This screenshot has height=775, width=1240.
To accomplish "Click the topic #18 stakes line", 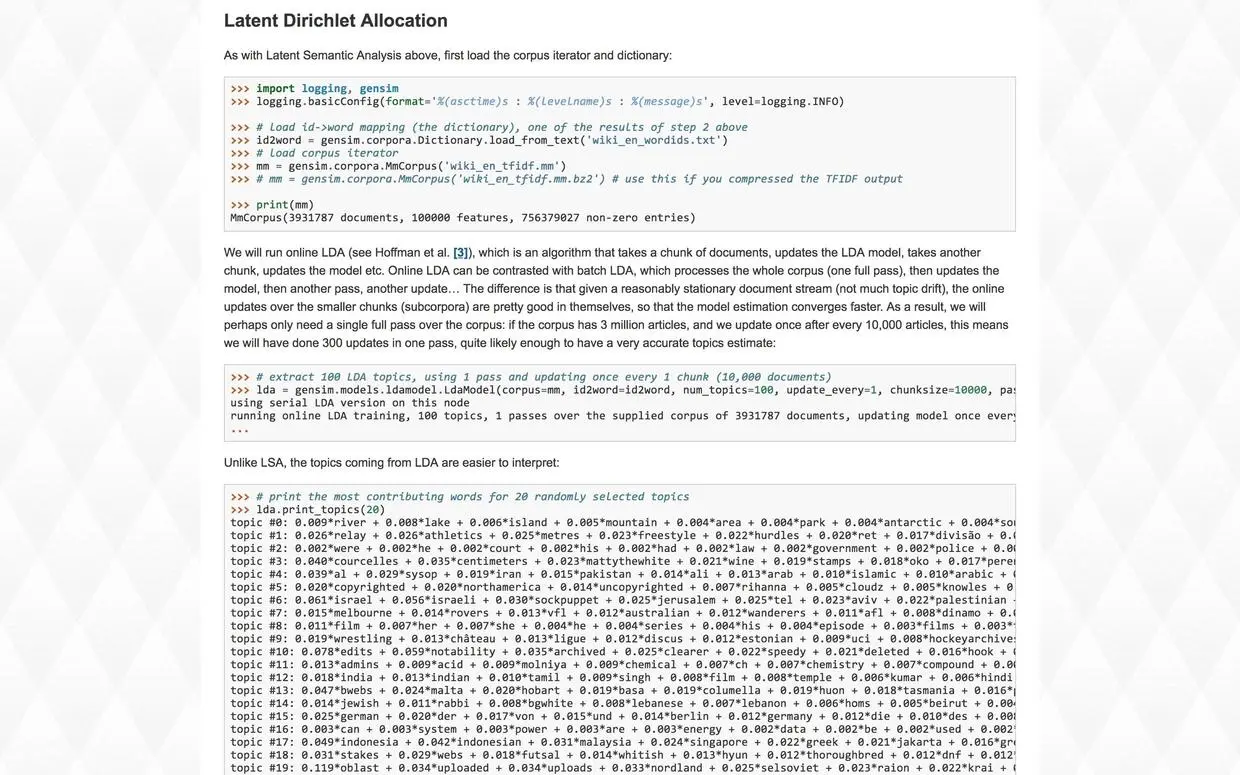I will [623, 757].
